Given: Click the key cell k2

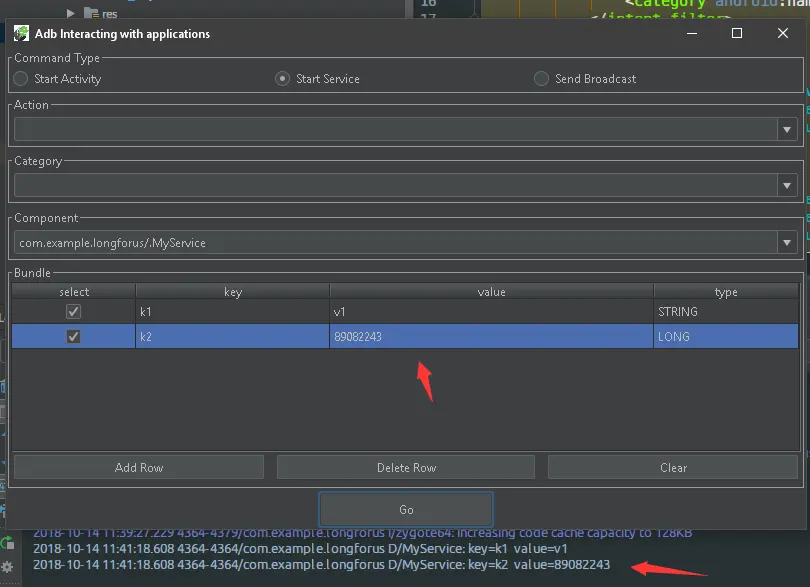Looking at the screenshot, I should click(232, 336).
